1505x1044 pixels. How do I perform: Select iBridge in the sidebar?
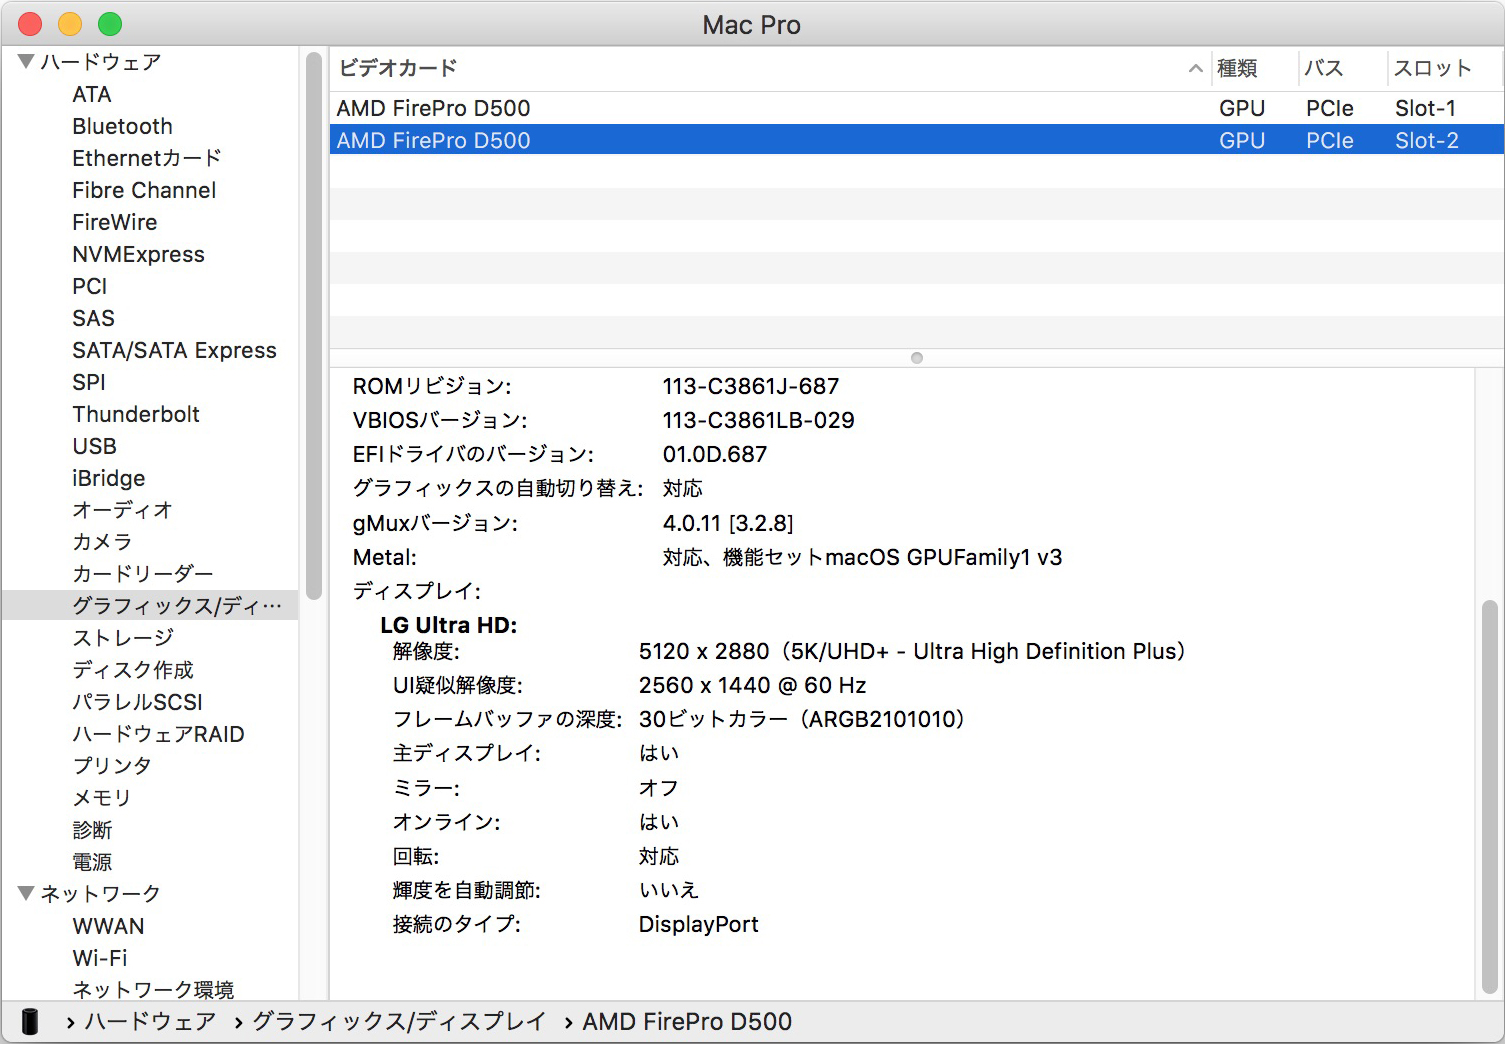108,478
